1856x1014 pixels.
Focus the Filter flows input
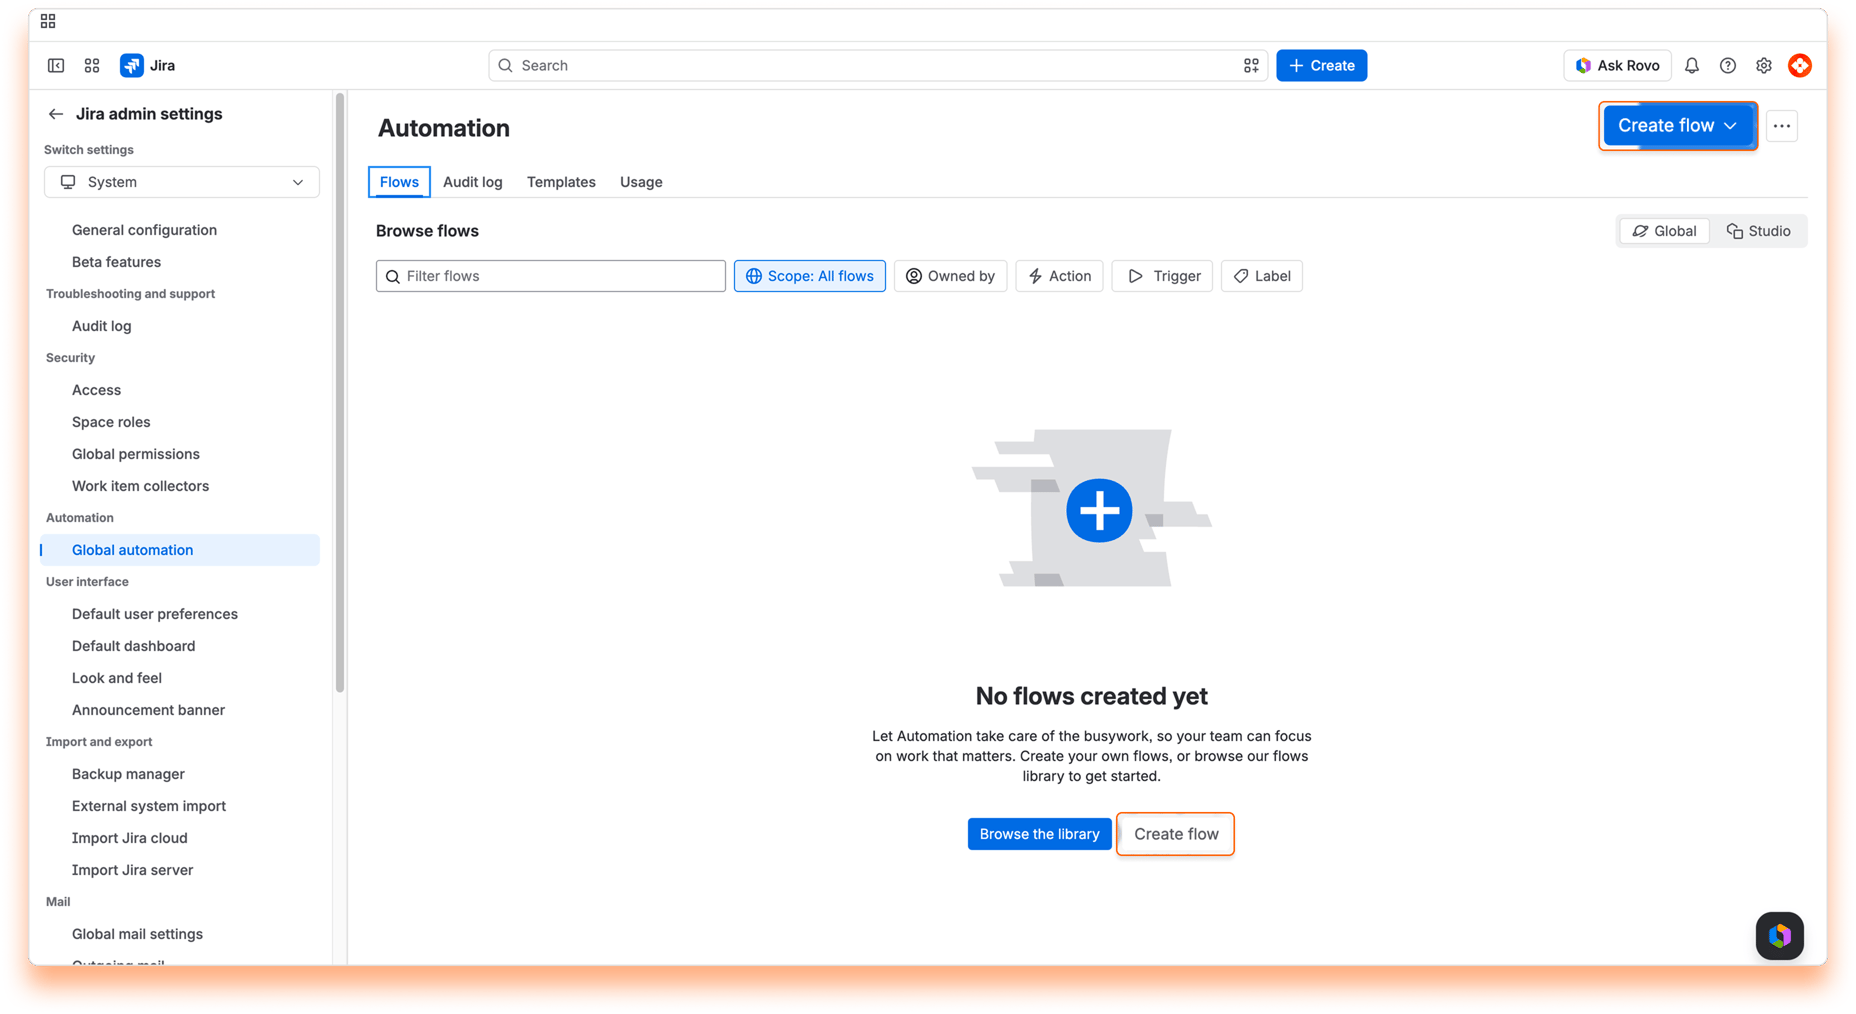click(551, 276)
